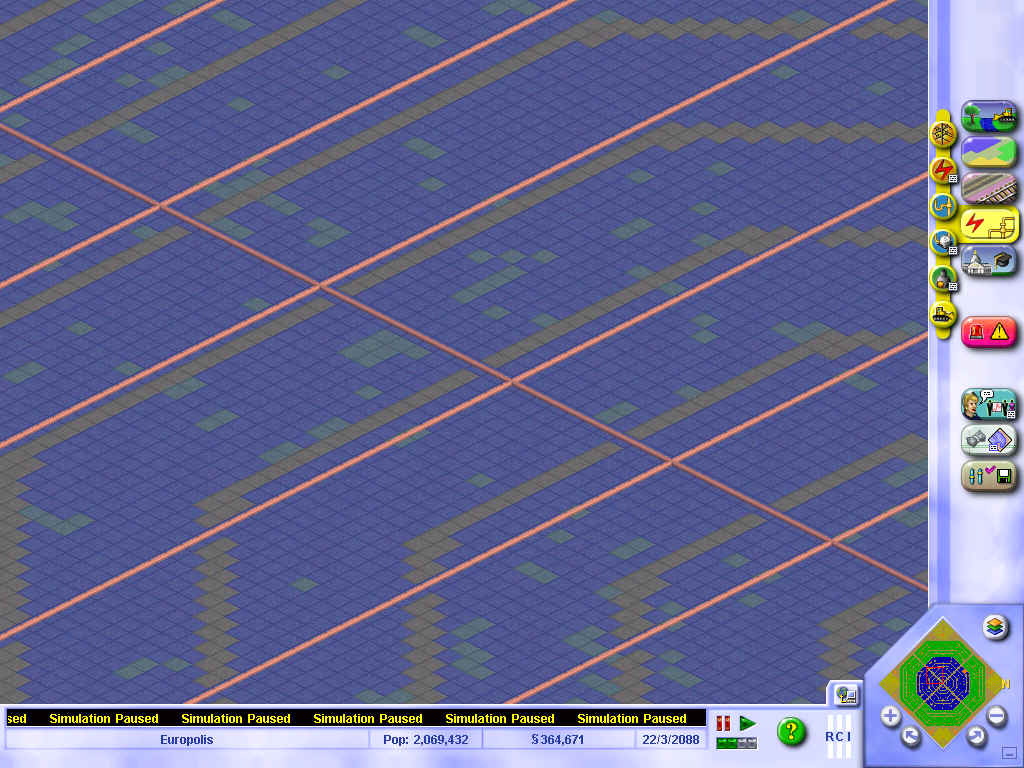Open the Landscape tools with bulldozer and tree
The height and width of the screenshot is (768, 1024).
click(989, 117)
